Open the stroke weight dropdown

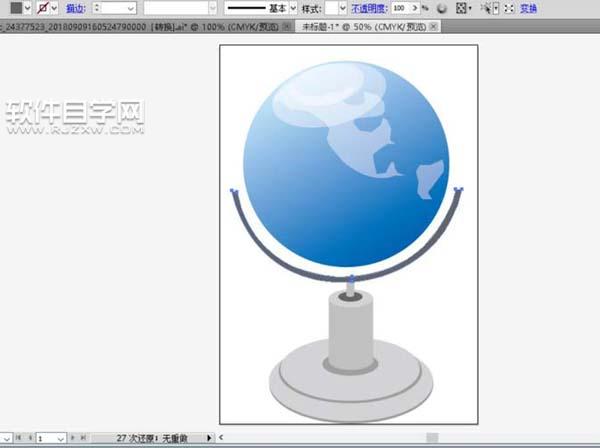click(131, 8)
